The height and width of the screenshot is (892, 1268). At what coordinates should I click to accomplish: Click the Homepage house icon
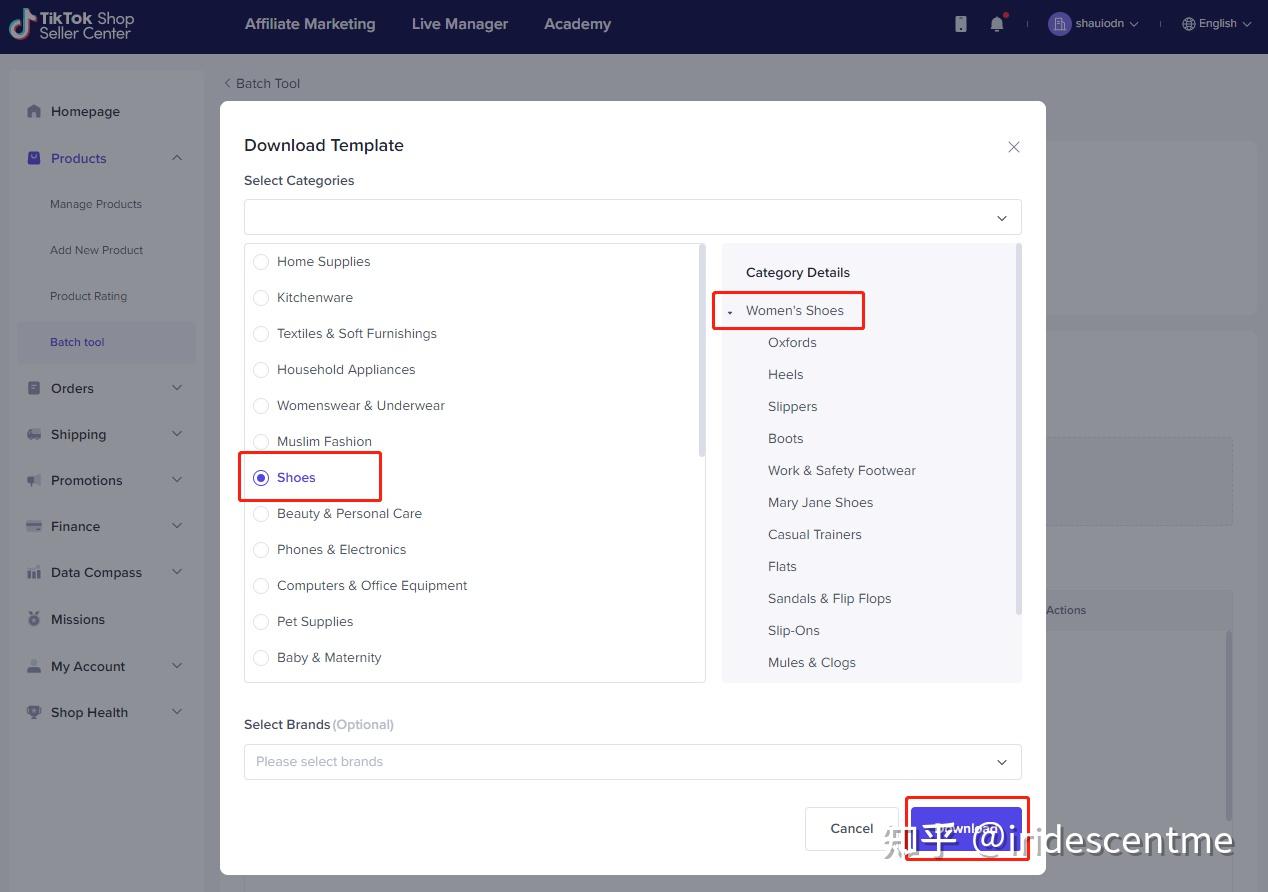(x=35, y=111)
